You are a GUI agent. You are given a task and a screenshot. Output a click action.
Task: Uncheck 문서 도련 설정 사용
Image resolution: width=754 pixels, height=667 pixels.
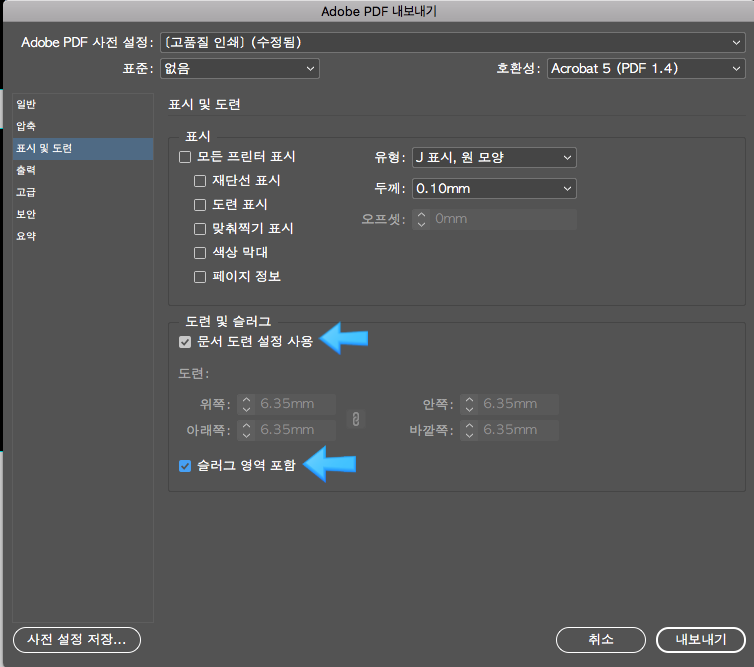[185, 342]
